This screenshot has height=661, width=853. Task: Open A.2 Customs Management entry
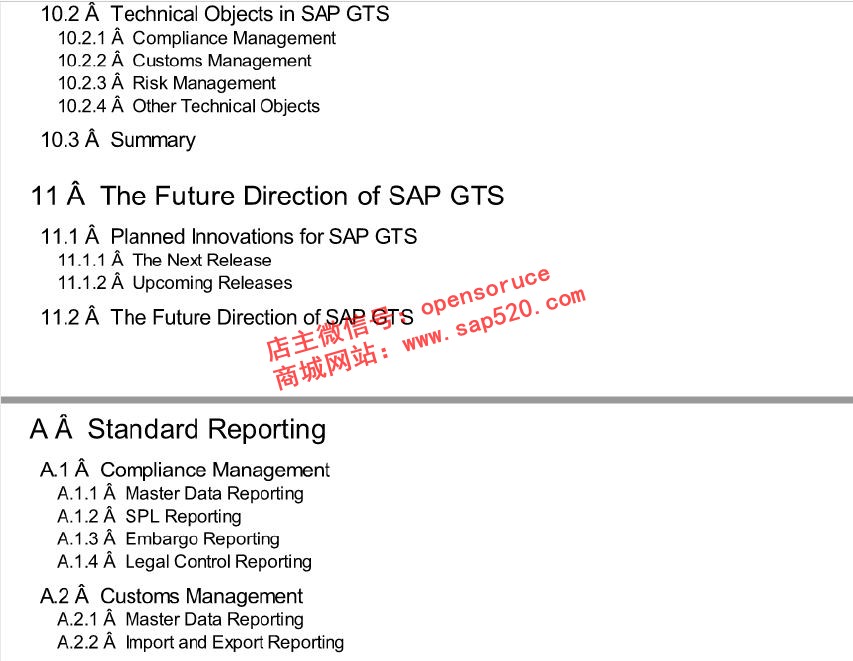171,596
